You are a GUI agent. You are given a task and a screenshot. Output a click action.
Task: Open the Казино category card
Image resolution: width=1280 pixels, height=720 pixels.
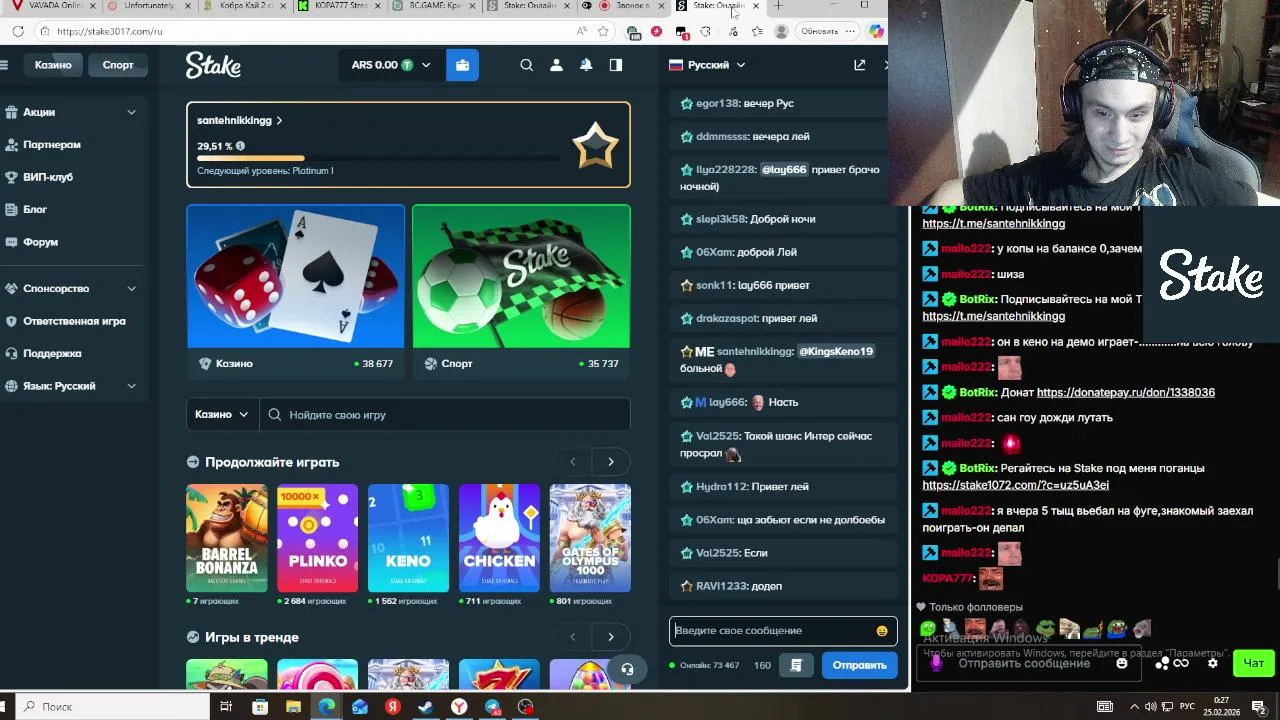coord(295,292)
